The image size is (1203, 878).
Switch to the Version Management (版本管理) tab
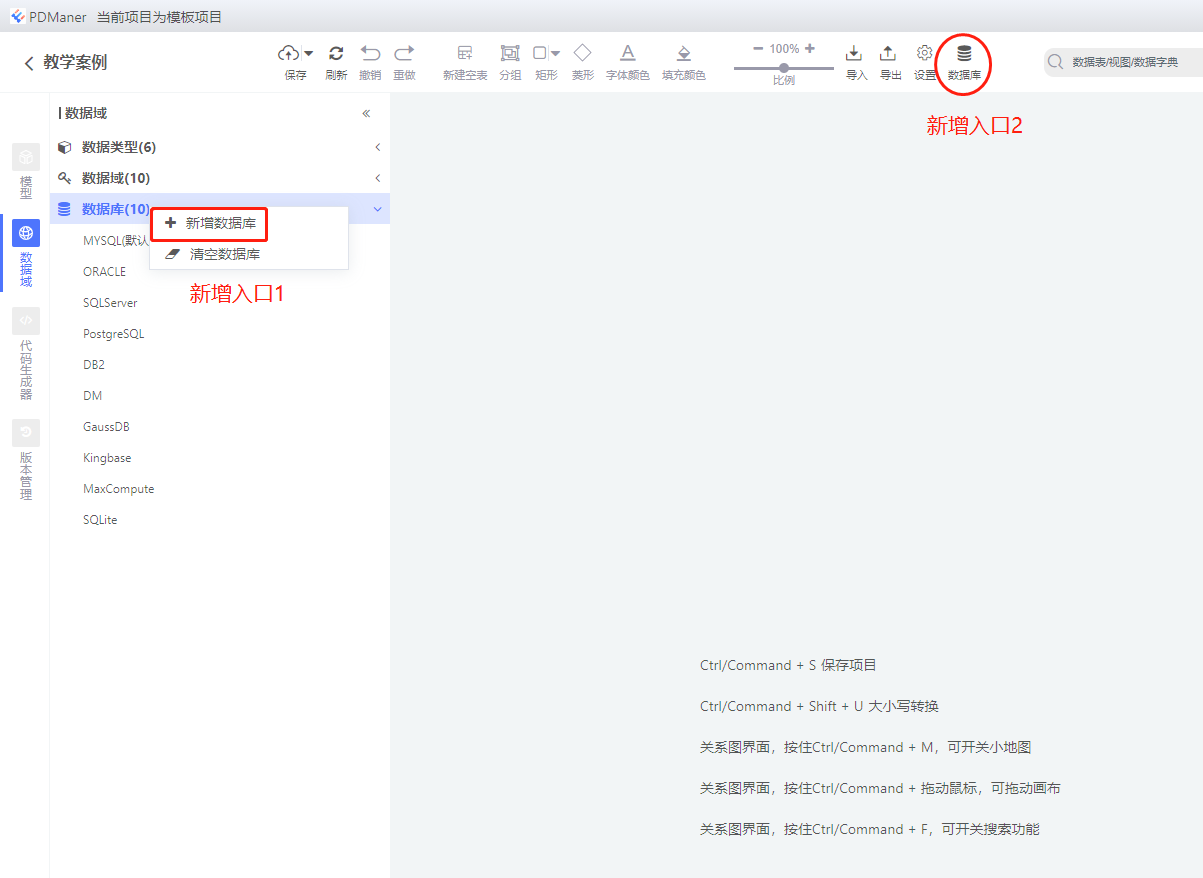(26, 461)
